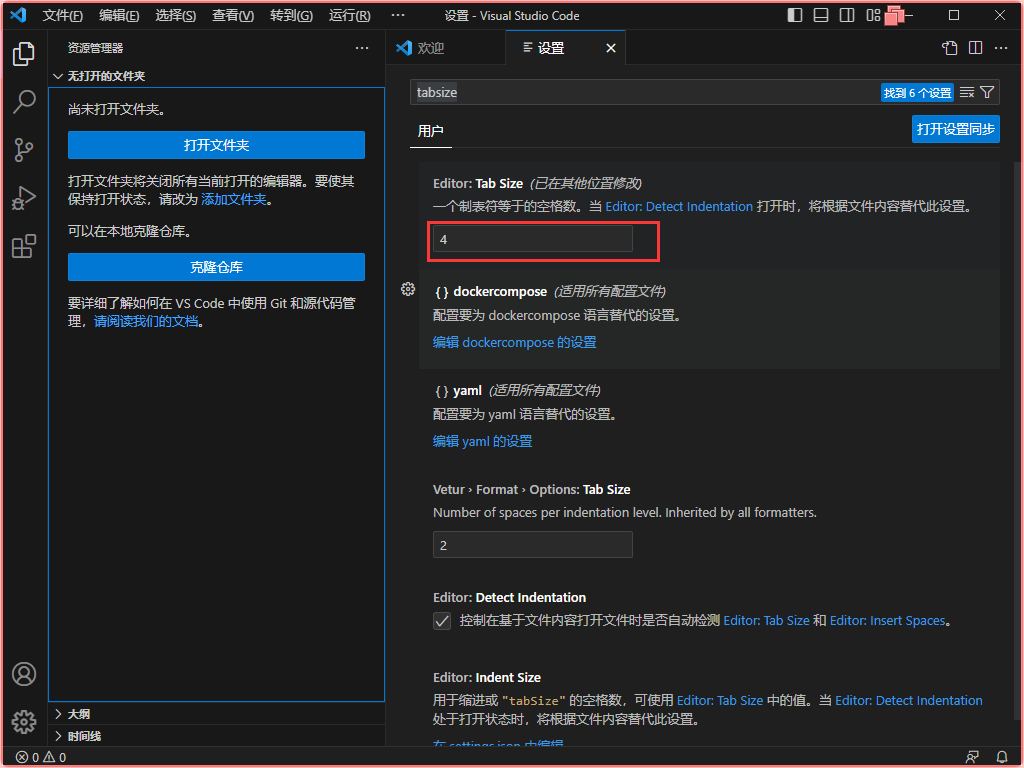The height and width of the screenshot is (768, 1024).
Task: Toggle the bottom panel layout icon
Action: 821,15
